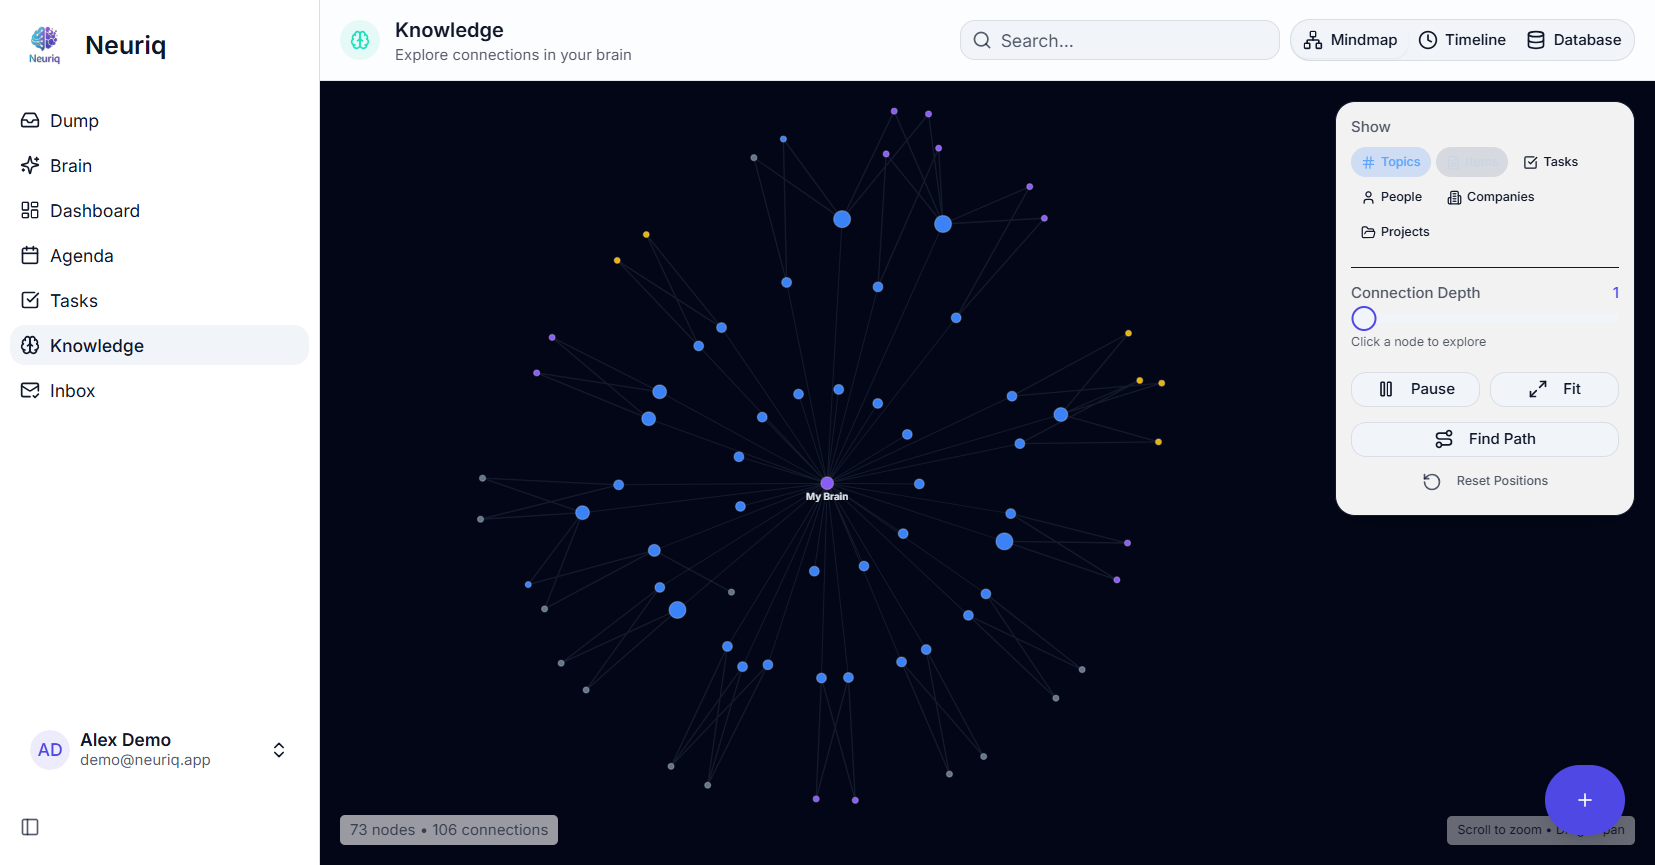The height and width of the screenshot is (865, 1655).
Task: Fit the graph to the view
Action: 1554,389
